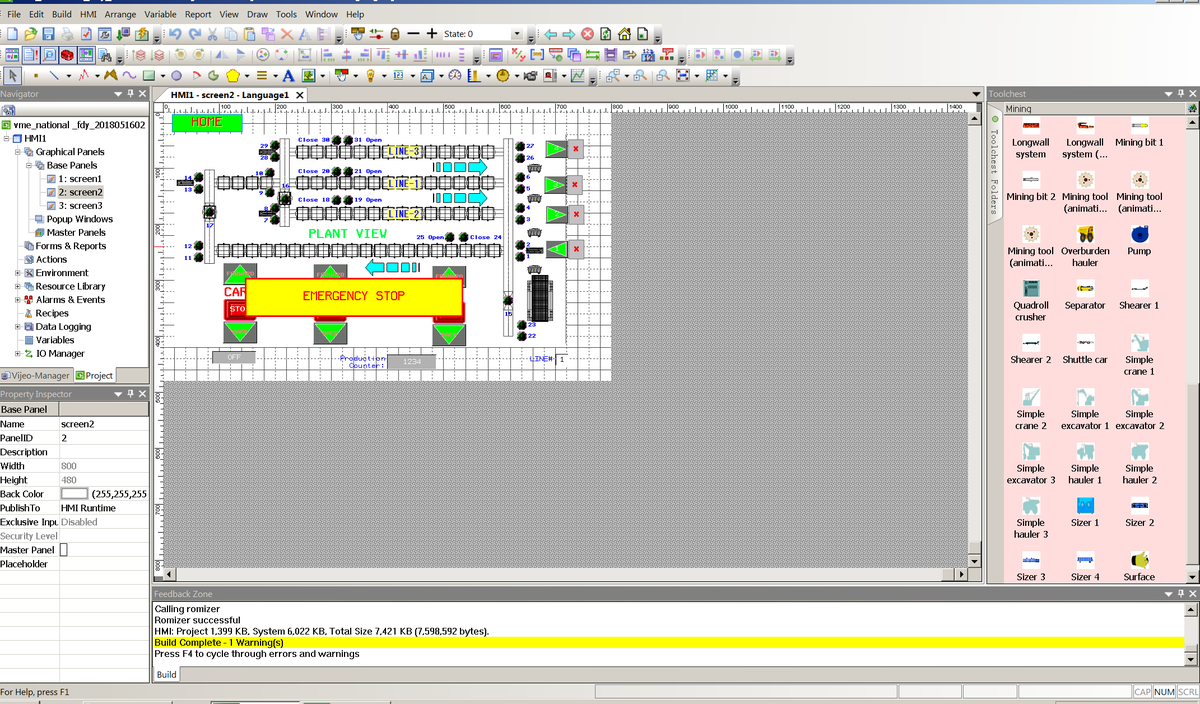Select 3: screen3 in Navigator
The height and width of the screenshot is (704, 1200).
[80, 205]
